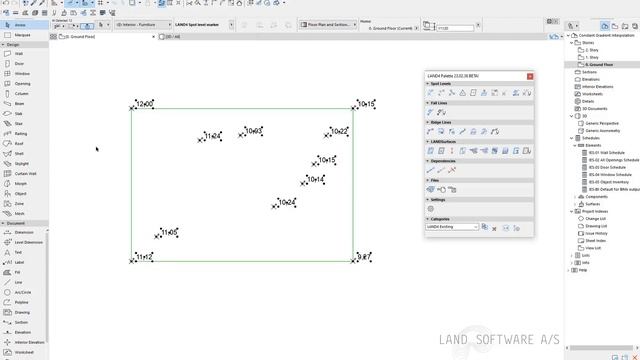Select the Zone tool
Viewport: 640px width, 360px height.
coord(24,204)
